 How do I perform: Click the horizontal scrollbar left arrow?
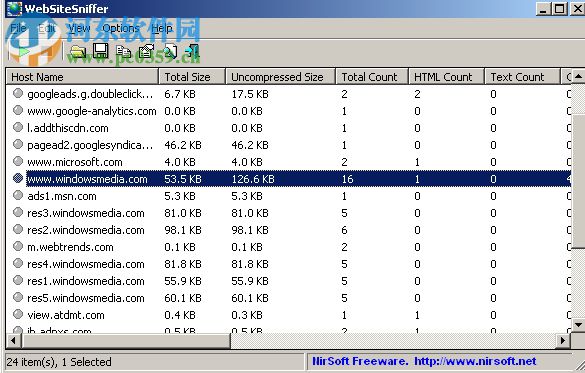(13, 340)
